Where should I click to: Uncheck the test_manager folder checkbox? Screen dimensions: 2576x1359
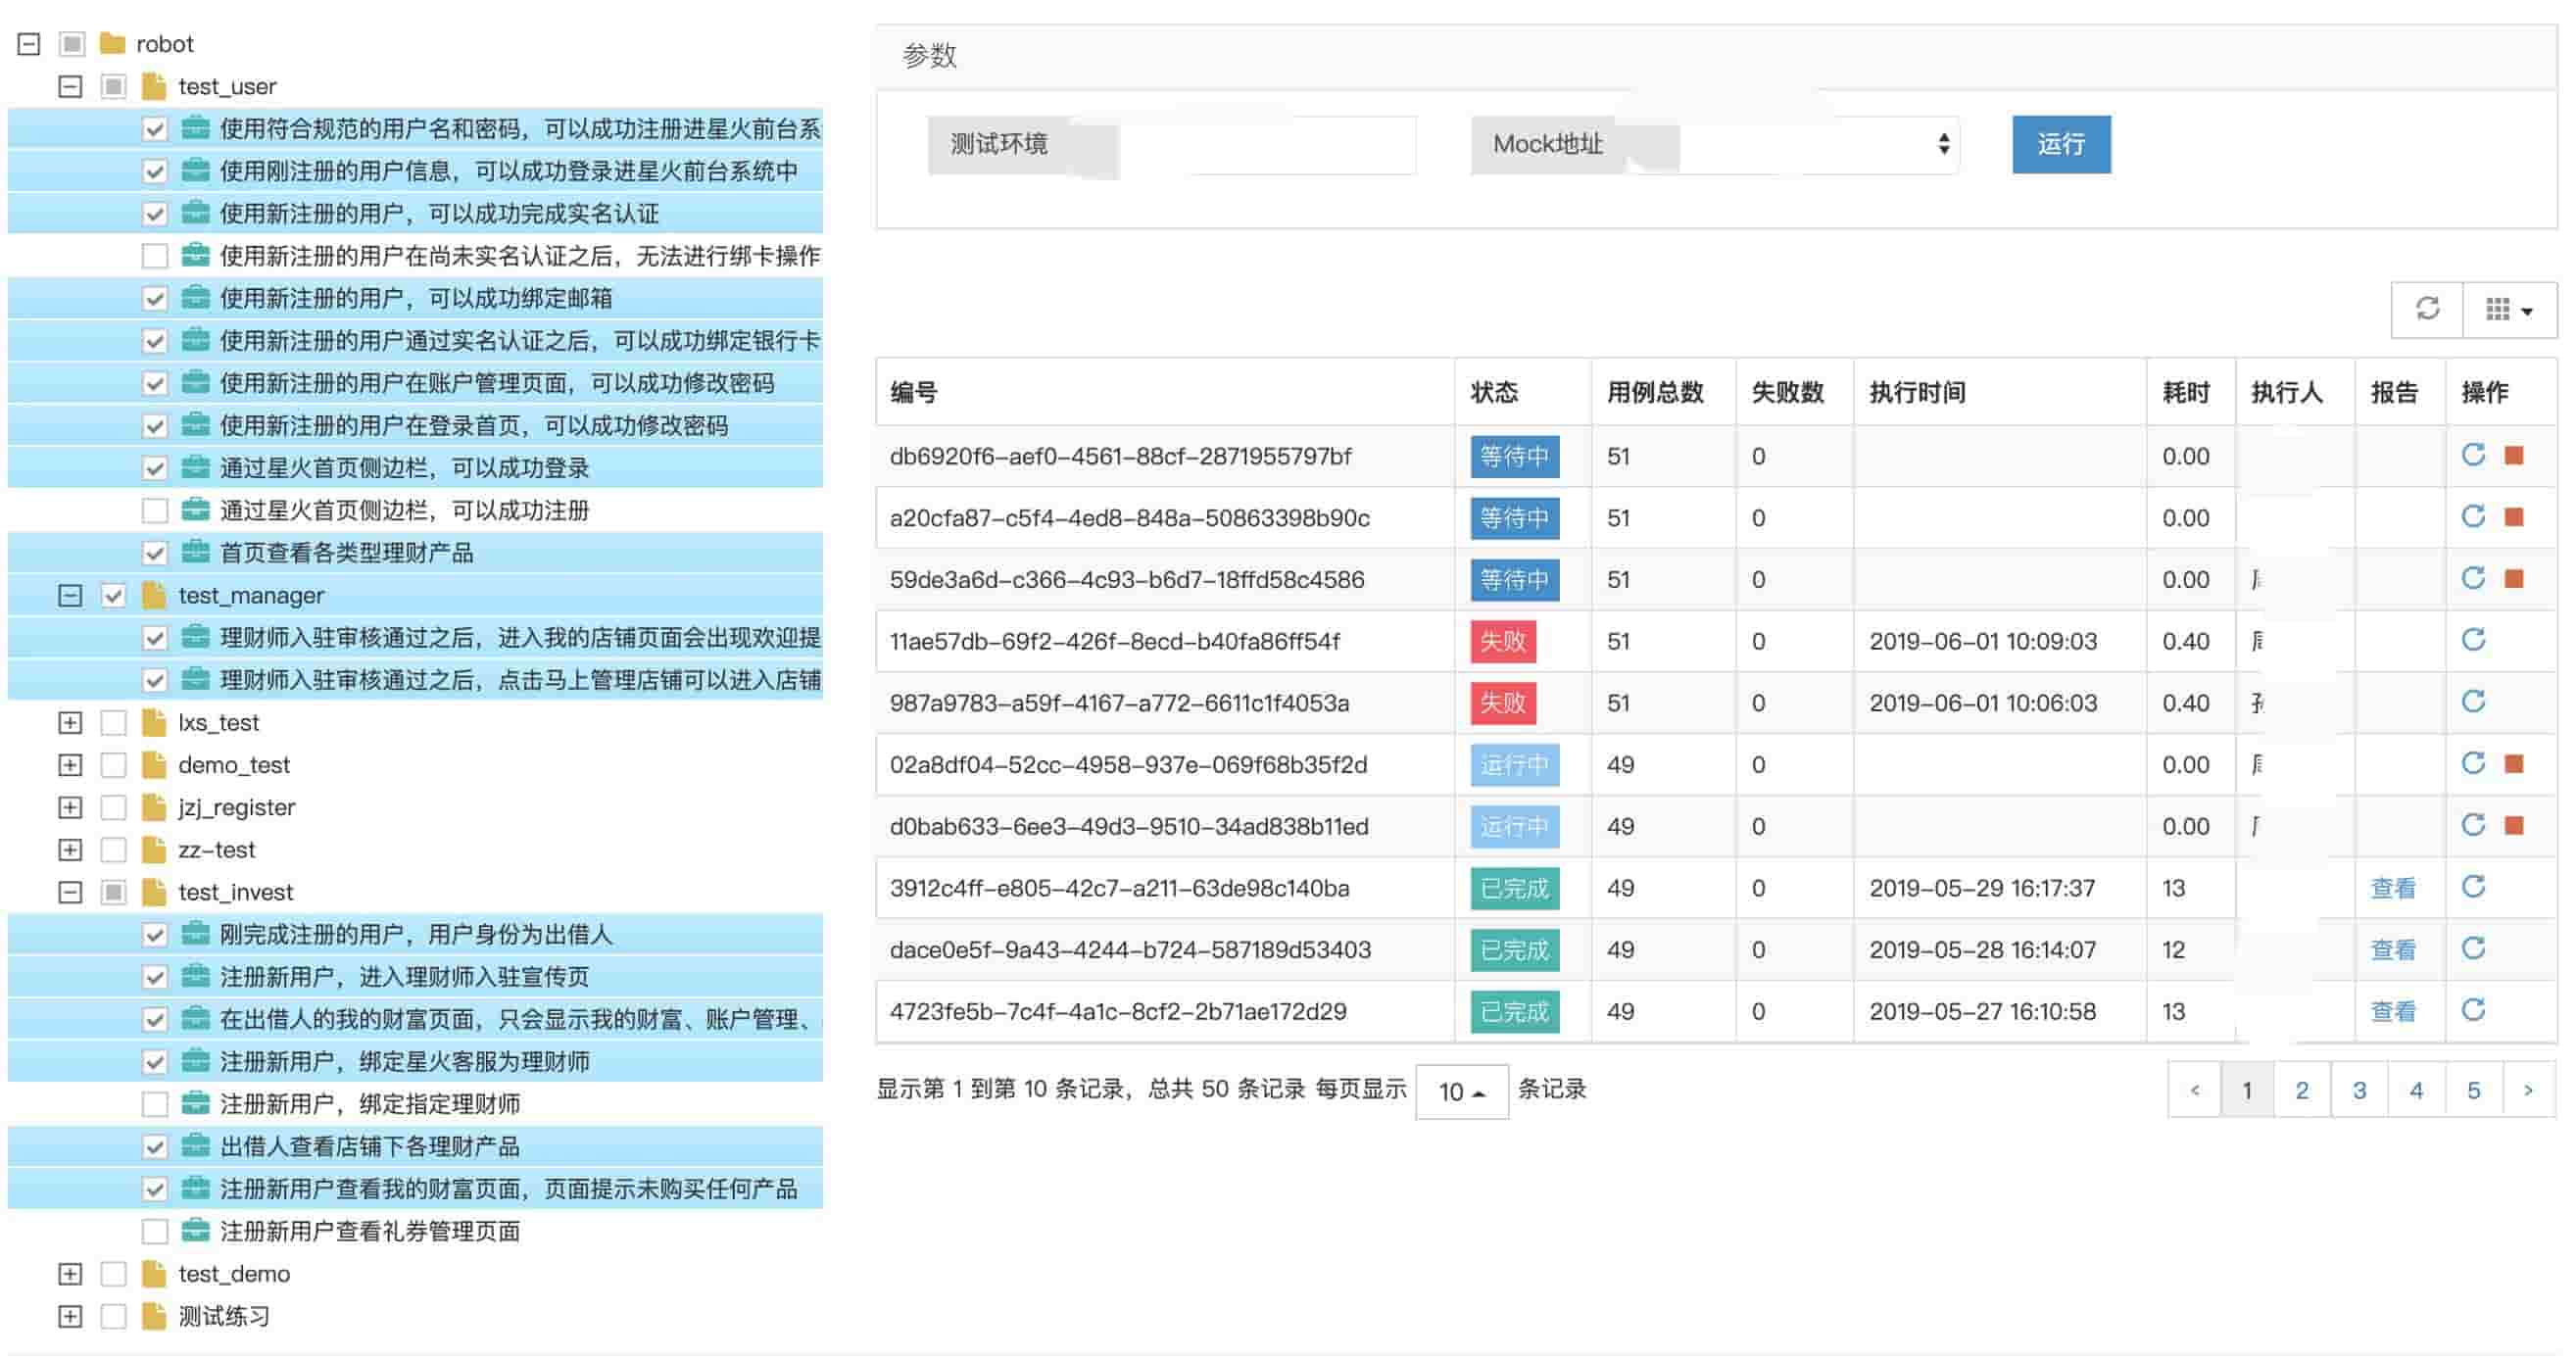point(113,596)
